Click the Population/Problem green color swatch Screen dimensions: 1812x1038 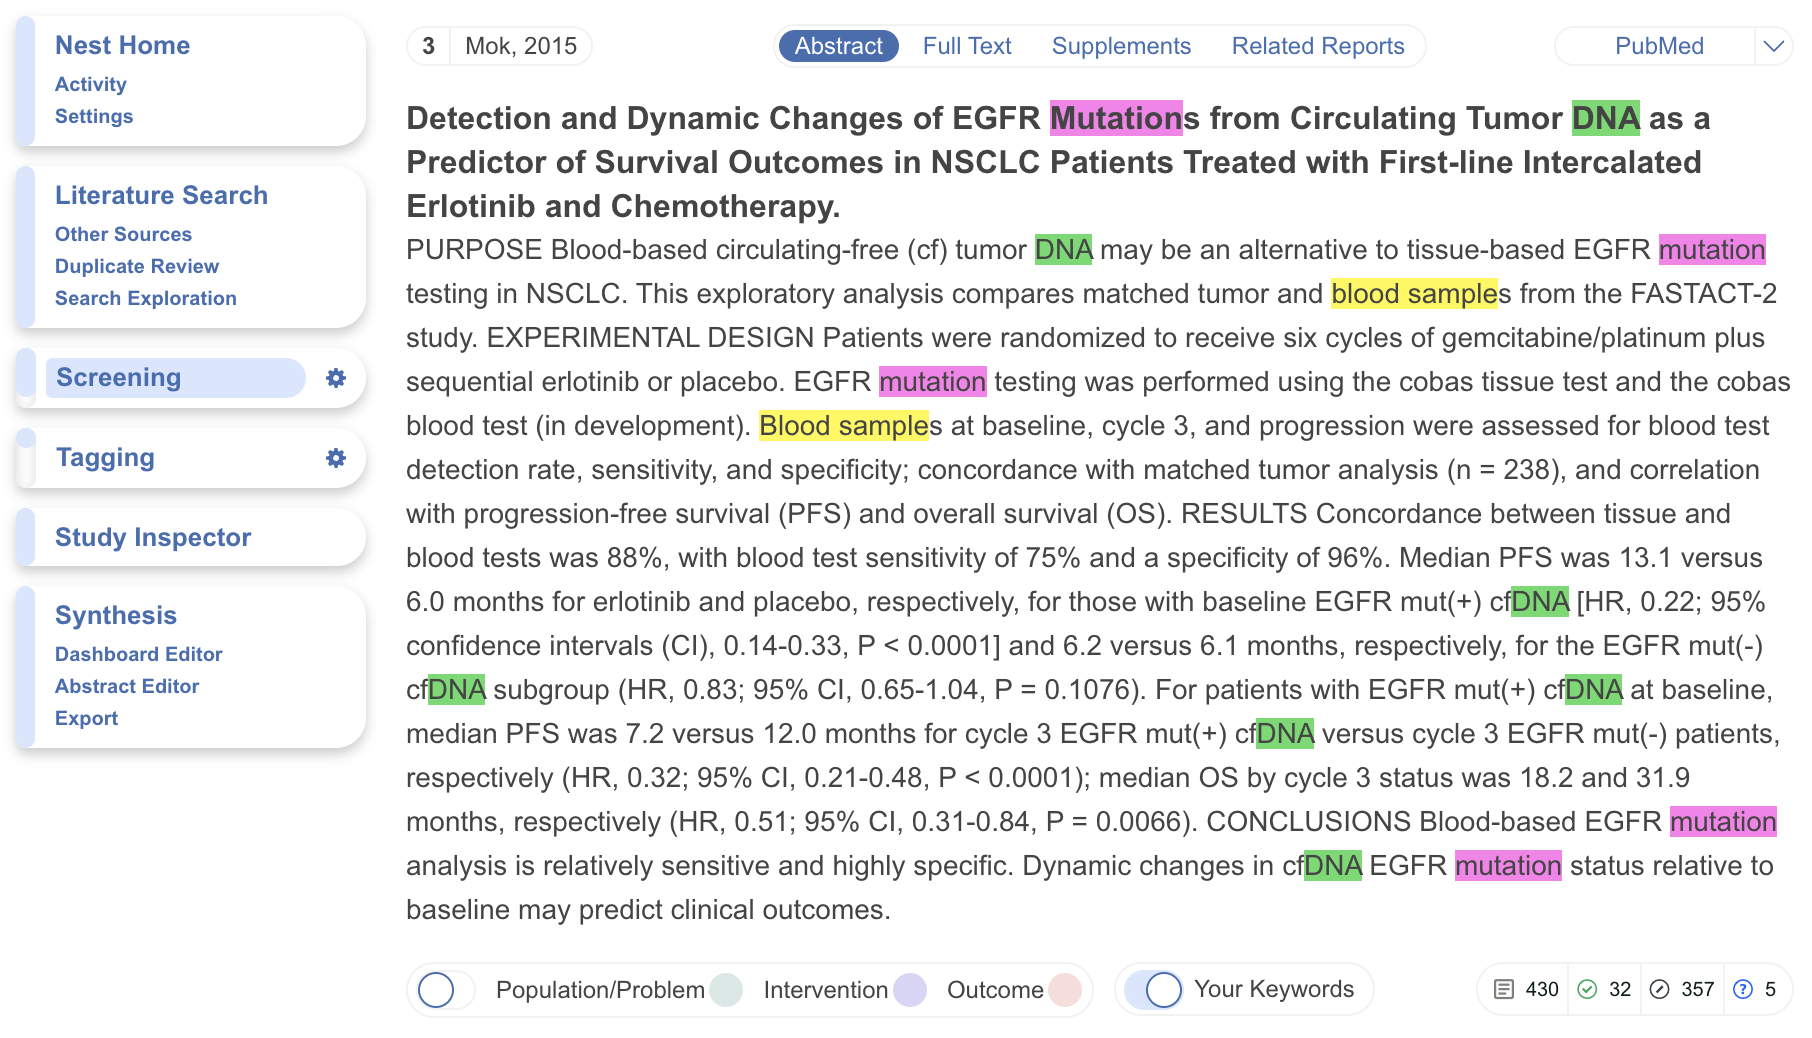coord(726,990)
